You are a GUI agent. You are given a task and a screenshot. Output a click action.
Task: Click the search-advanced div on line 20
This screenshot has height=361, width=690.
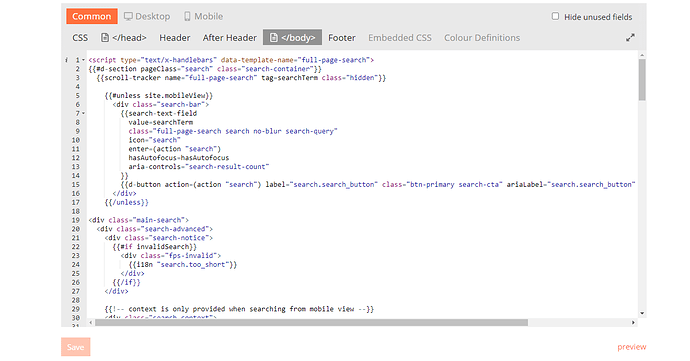pos(155,229)
